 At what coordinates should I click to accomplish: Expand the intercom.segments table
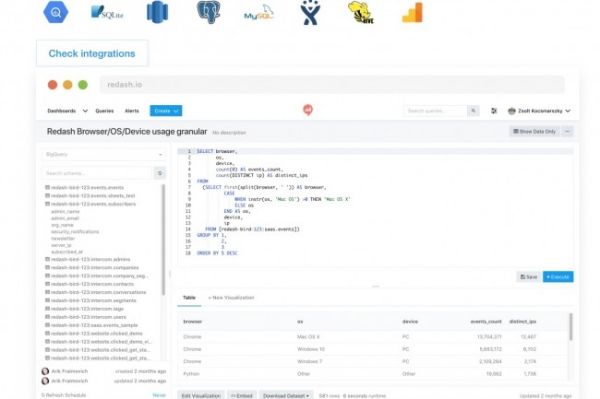click(91, 301)
